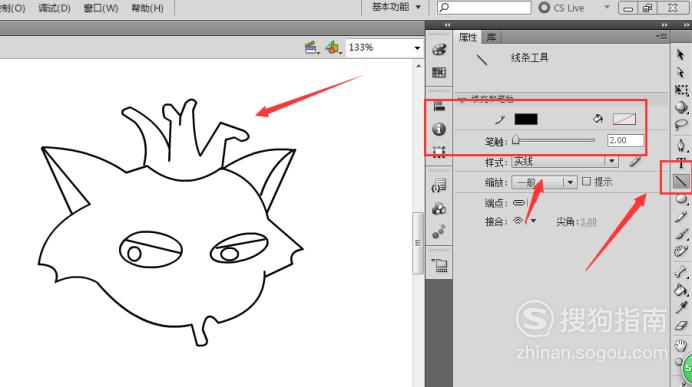Open the 基本功能 workspace dropdown
The width and height of the screenshot is (692, 387).
pos(396,8)
